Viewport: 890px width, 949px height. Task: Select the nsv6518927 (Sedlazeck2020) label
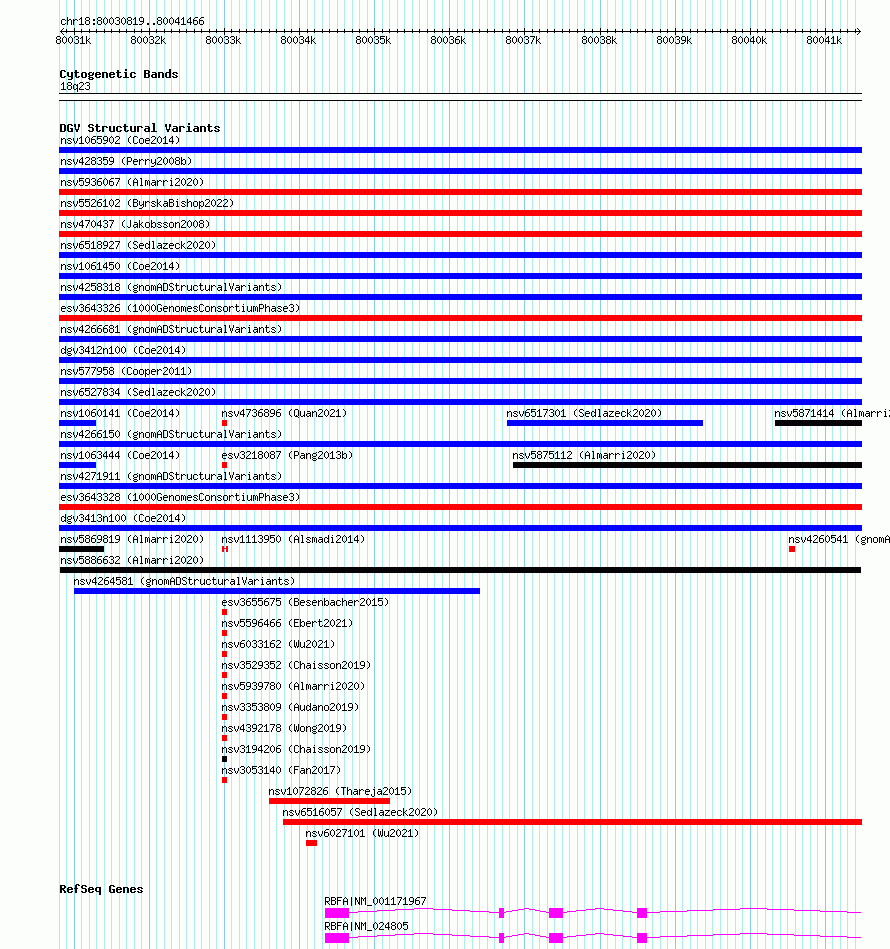tap(138, 245)
